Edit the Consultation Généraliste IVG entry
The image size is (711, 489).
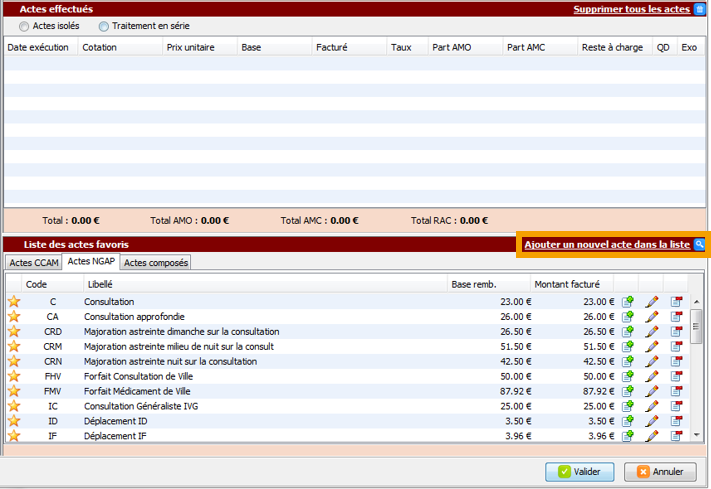[652, 406]
